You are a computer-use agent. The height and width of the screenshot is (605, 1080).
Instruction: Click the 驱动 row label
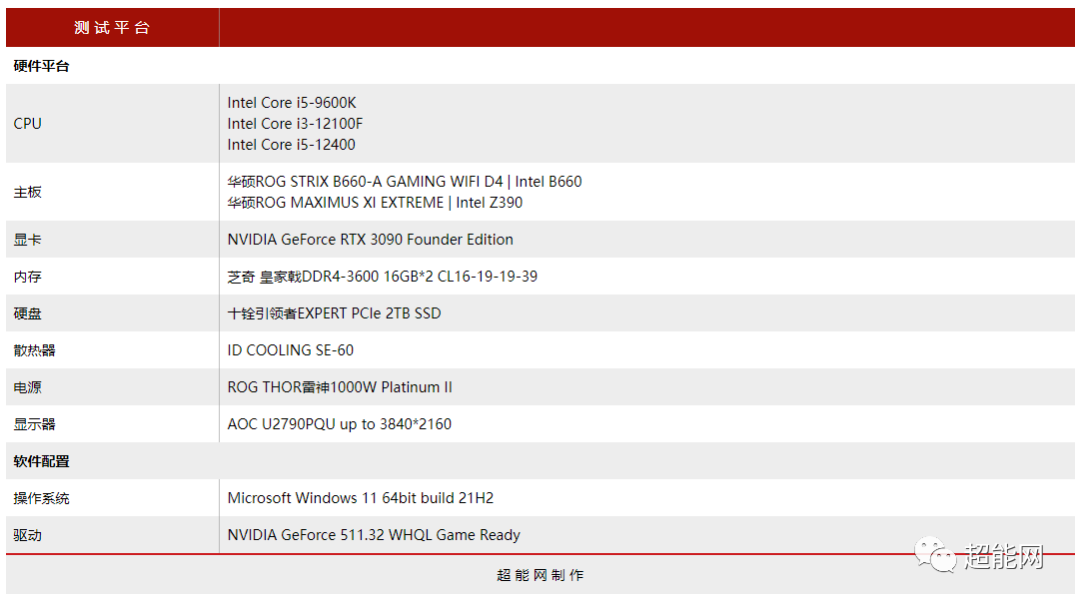tap(28, 535)
